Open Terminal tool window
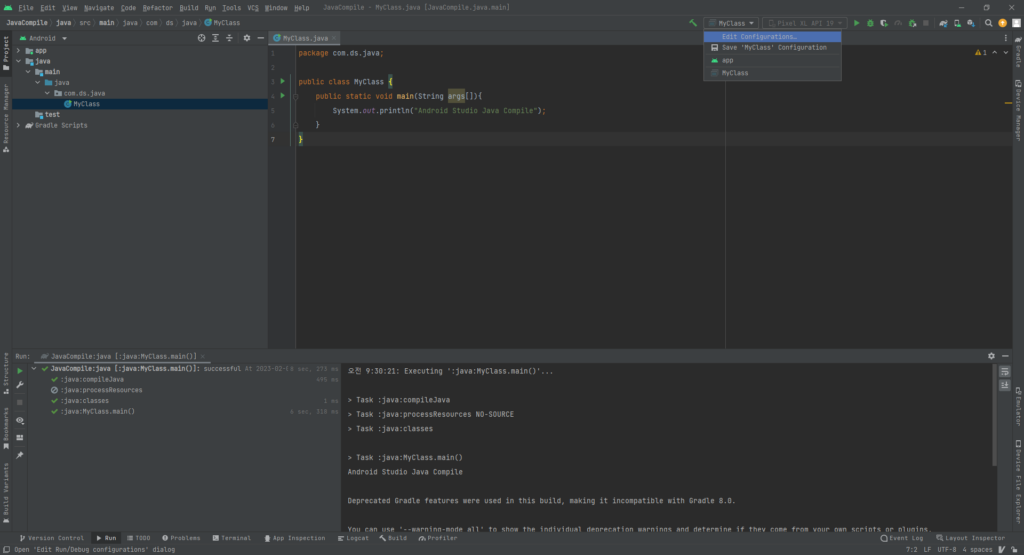This screenshot has height=555, width=1024. coord(232,538)
